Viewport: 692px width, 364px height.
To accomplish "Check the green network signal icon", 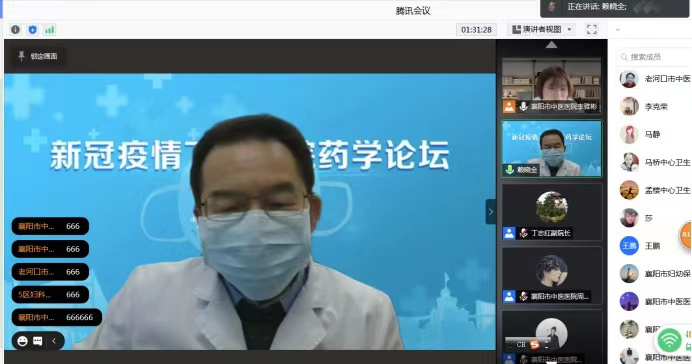I will (49, 30).
